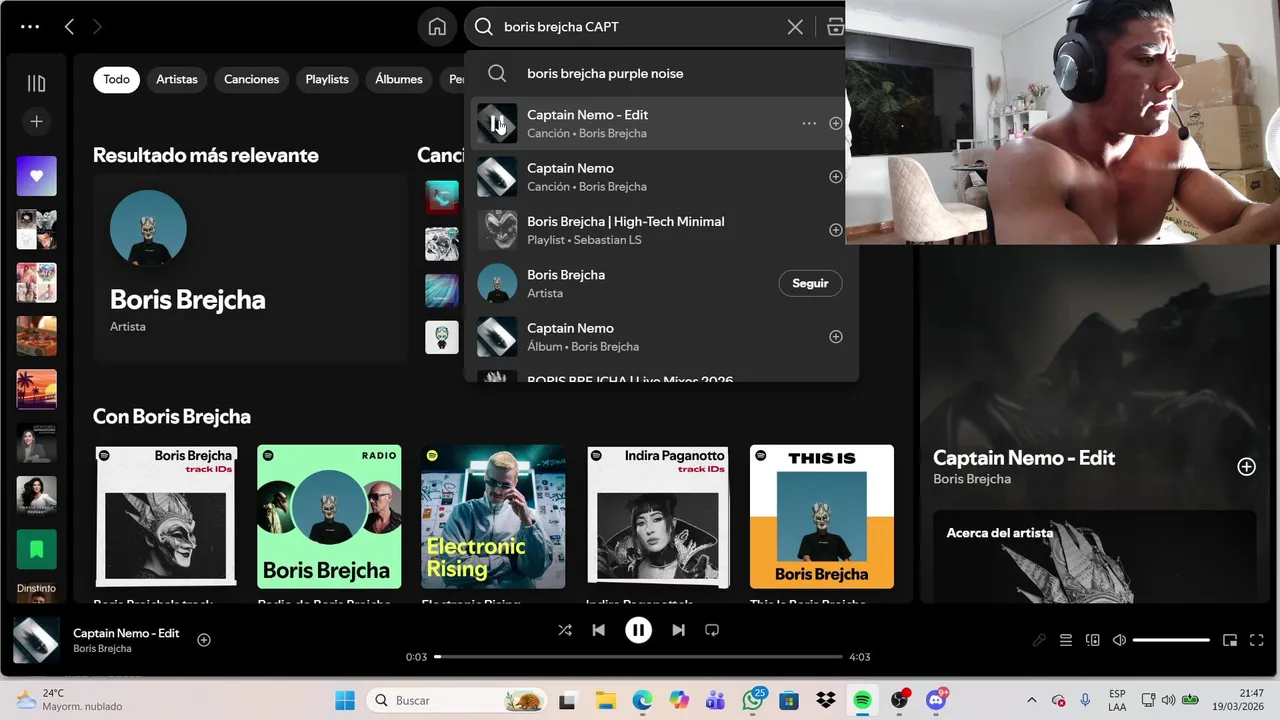Select the Todo filter chip
Image resolution: width=1280 pixels, height=720 pixels.
coord(117,79)
